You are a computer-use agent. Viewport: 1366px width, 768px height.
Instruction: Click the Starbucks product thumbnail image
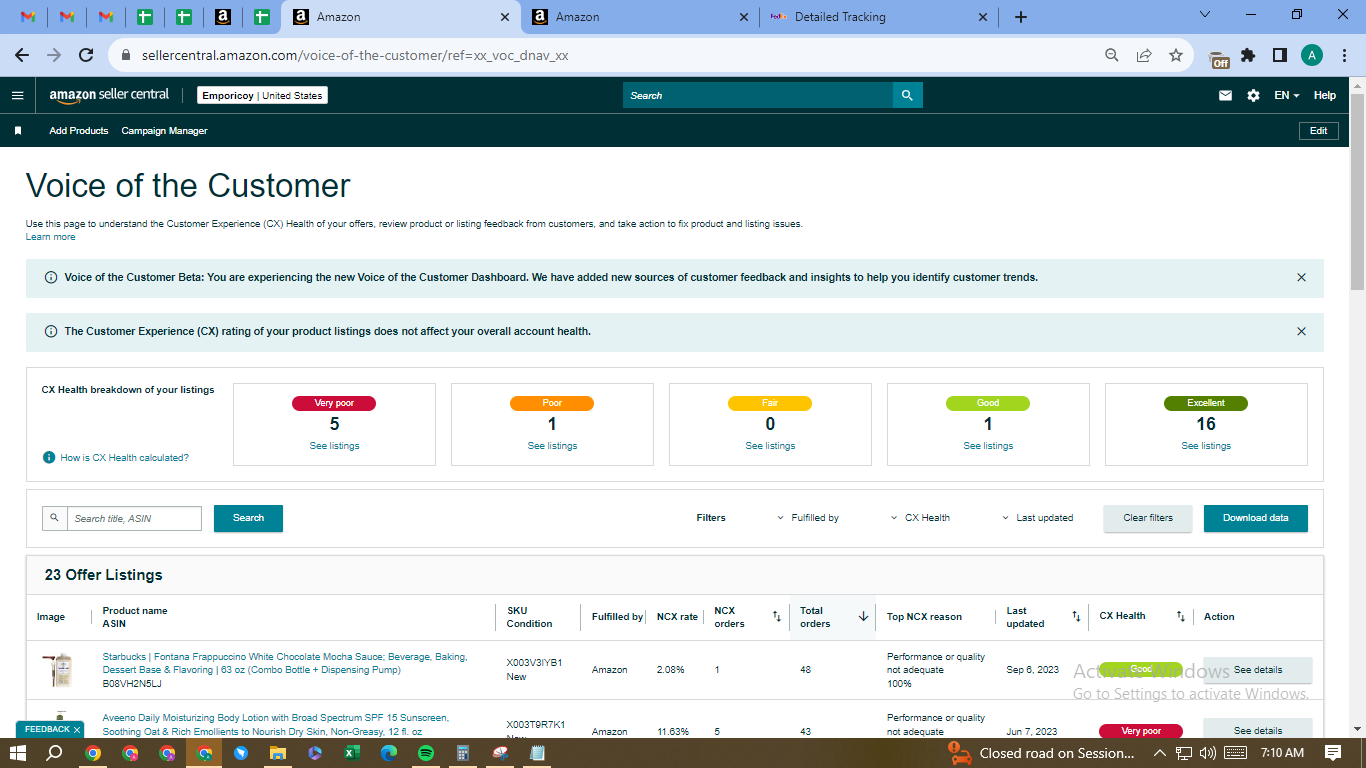(59, 669)
